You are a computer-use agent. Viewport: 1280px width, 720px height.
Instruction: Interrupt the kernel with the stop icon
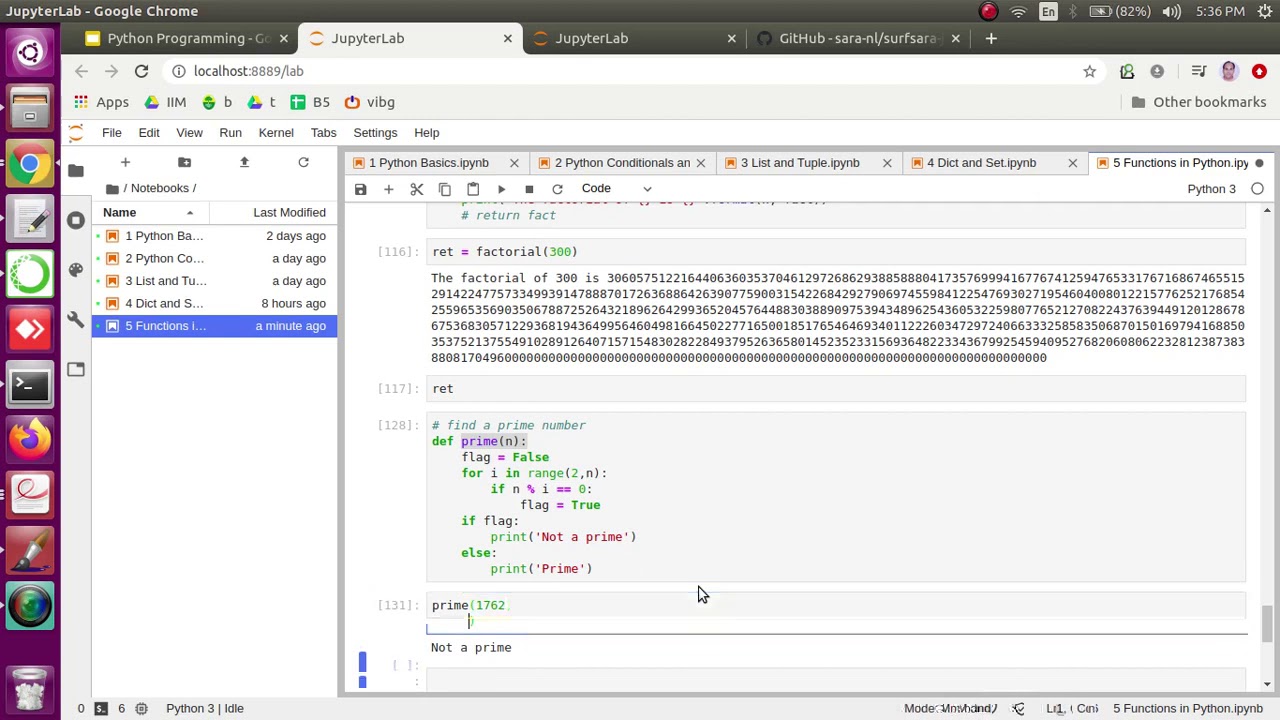click(529, 189)
